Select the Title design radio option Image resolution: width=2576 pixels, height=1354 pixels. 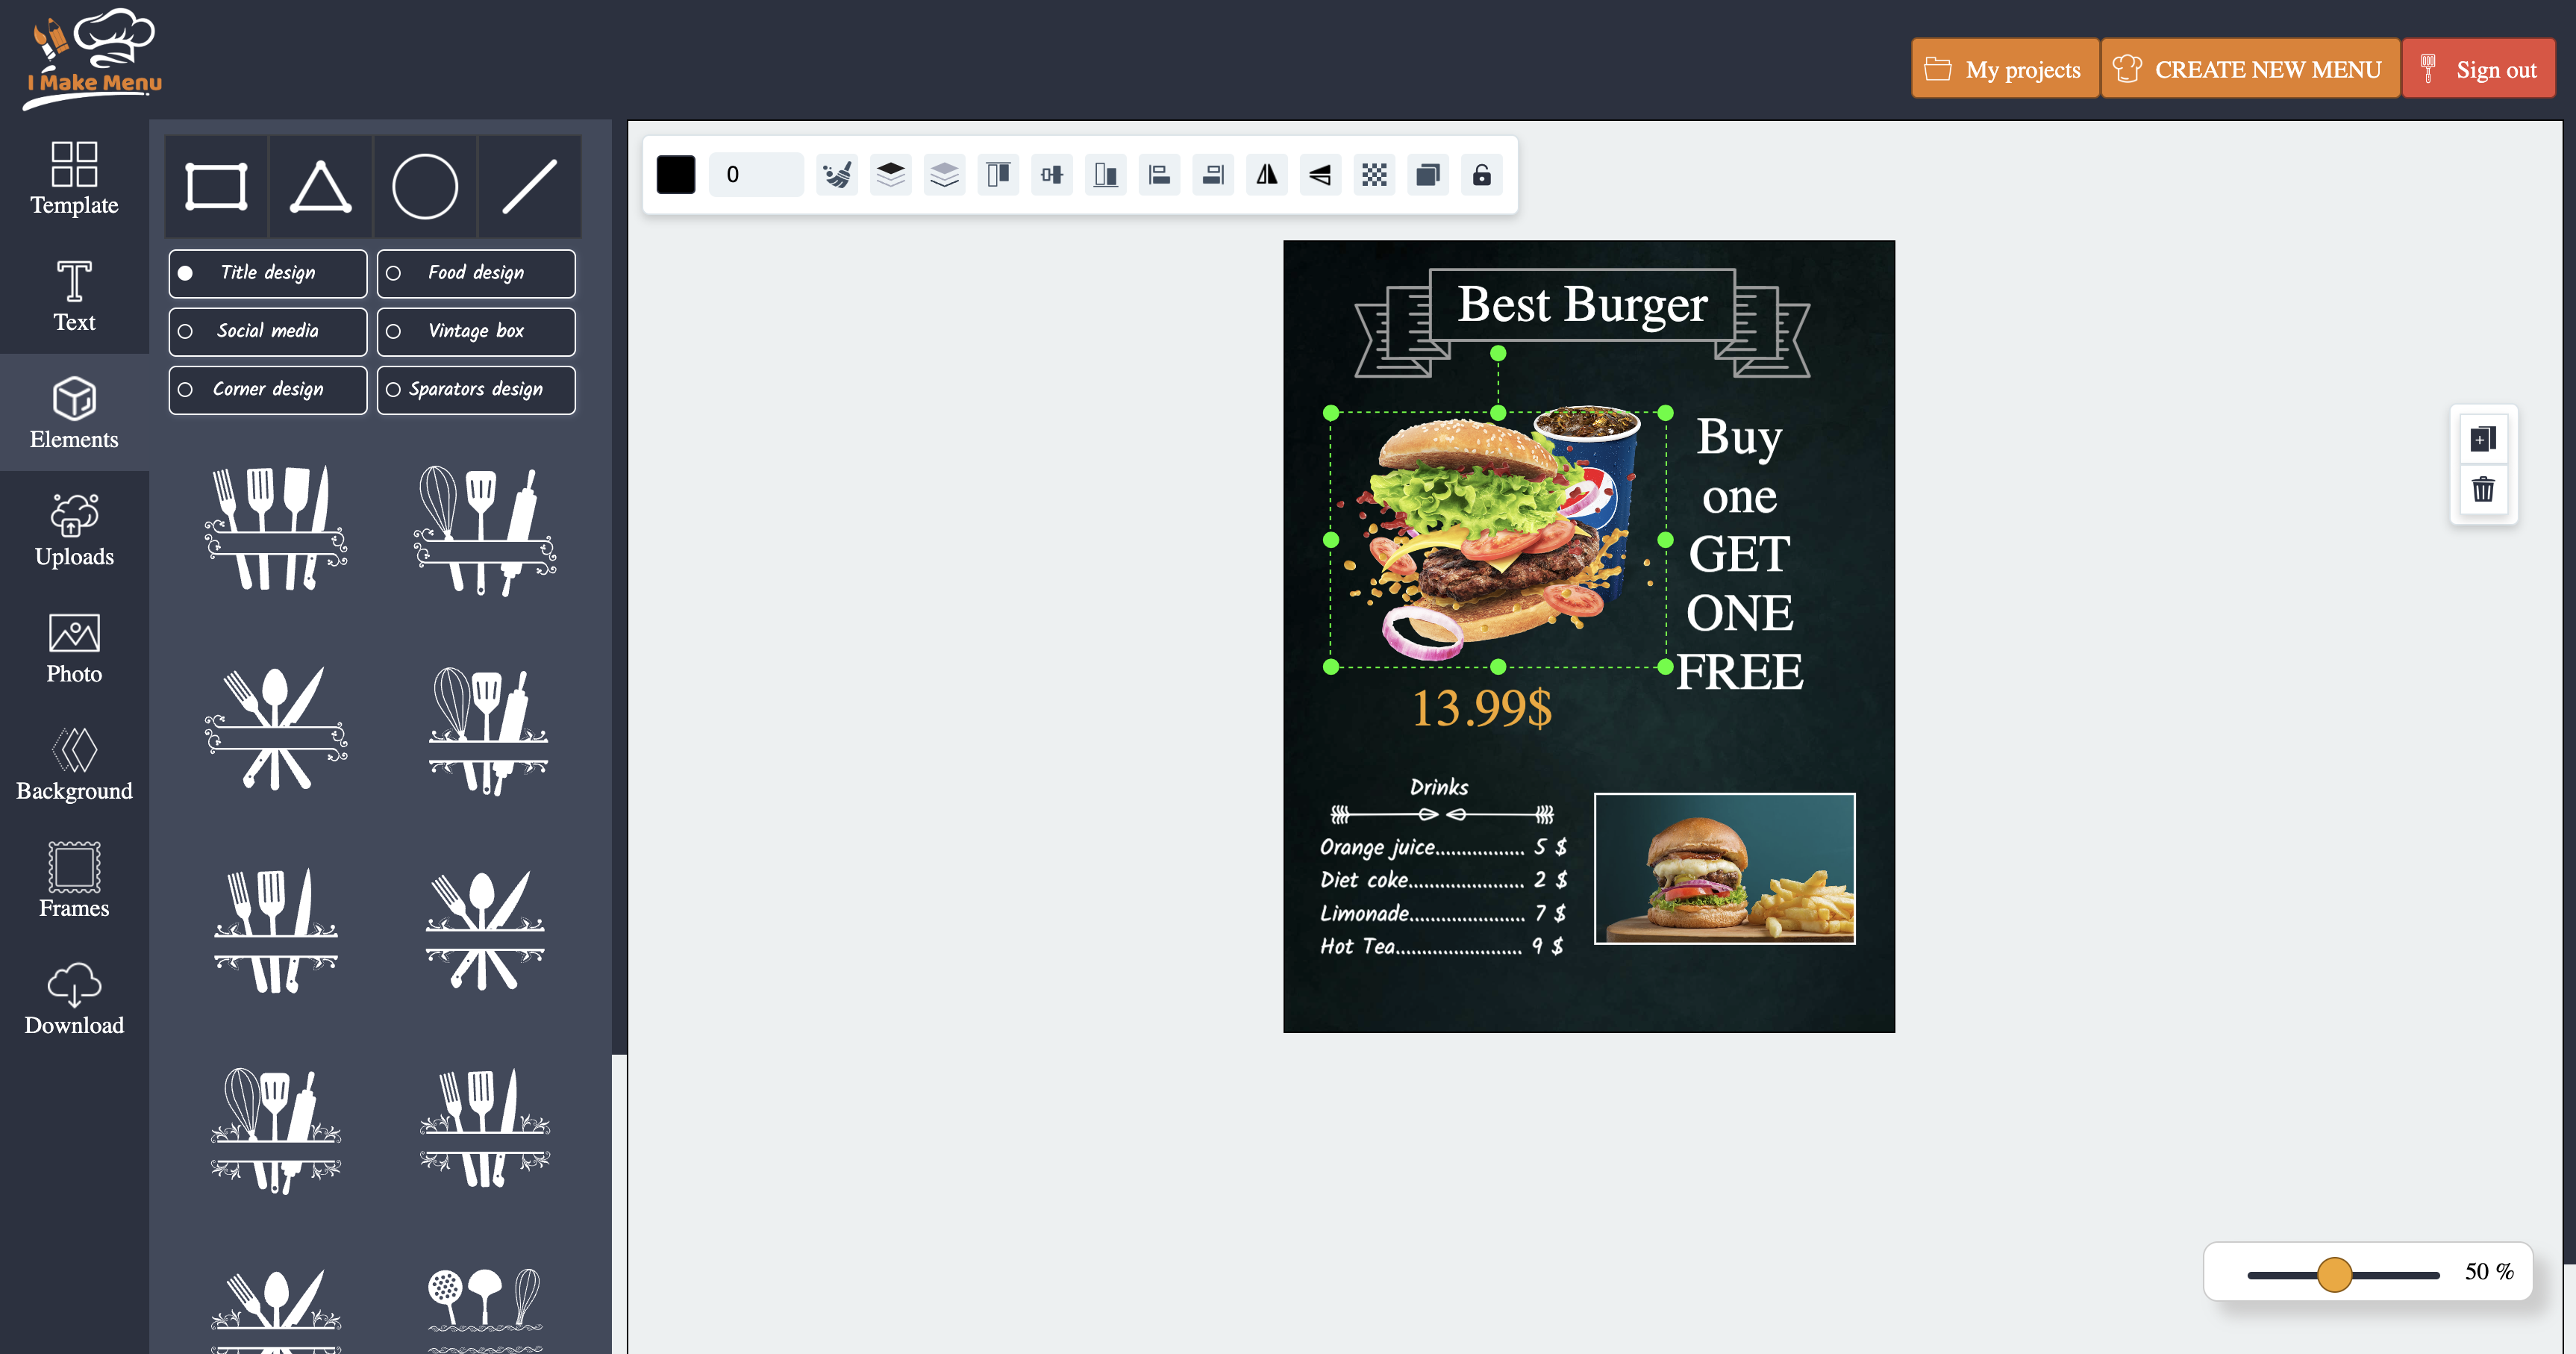(x=268, y=273)
